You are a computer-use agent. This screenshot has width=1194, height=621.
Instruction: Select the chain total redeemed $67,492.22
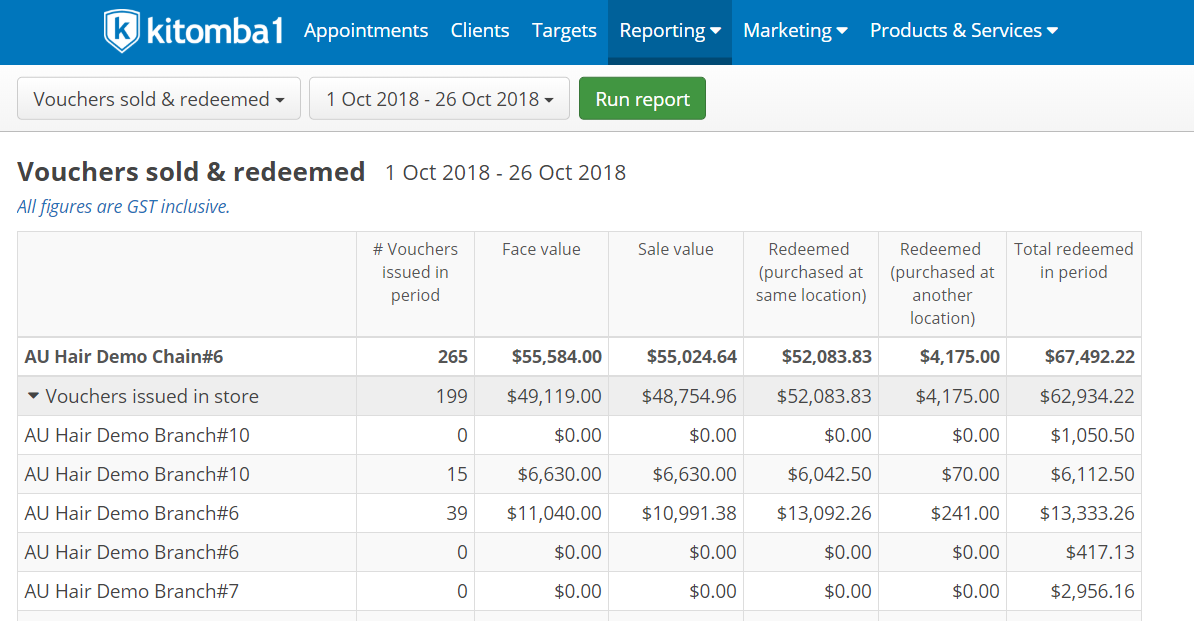tap(1090, 356)
